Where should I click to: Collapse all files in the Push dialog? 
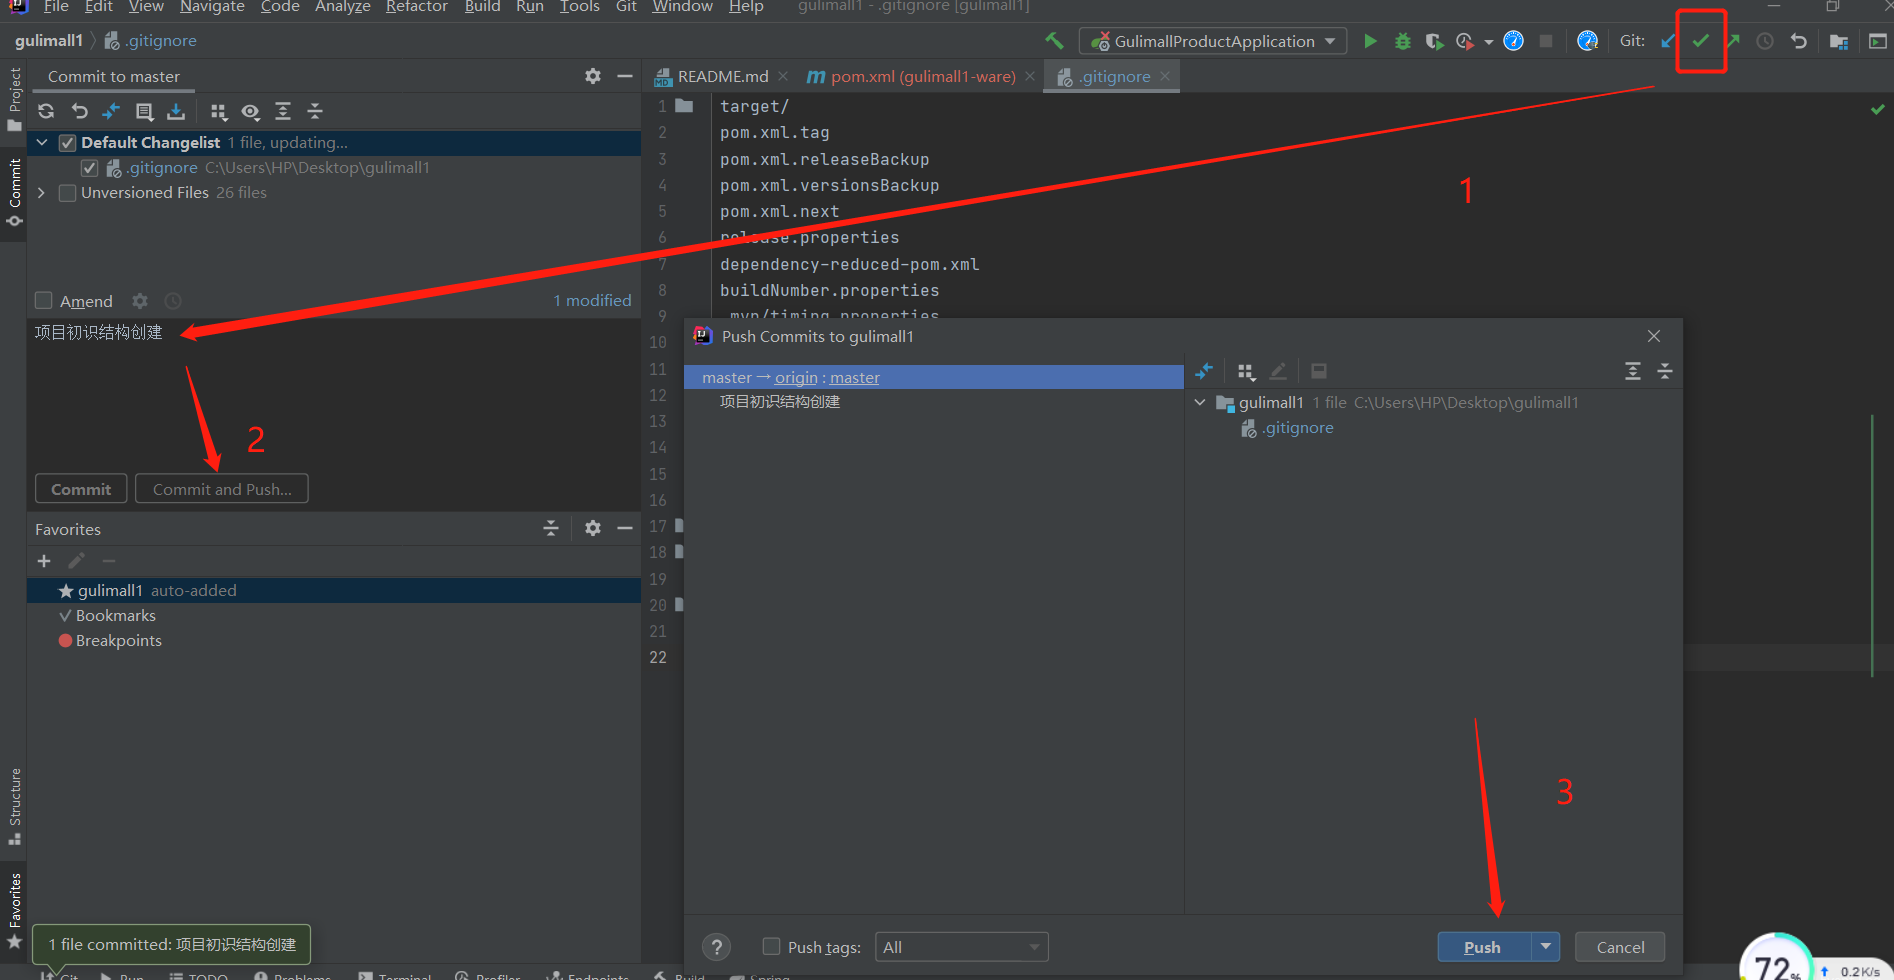coord(1665,371)
